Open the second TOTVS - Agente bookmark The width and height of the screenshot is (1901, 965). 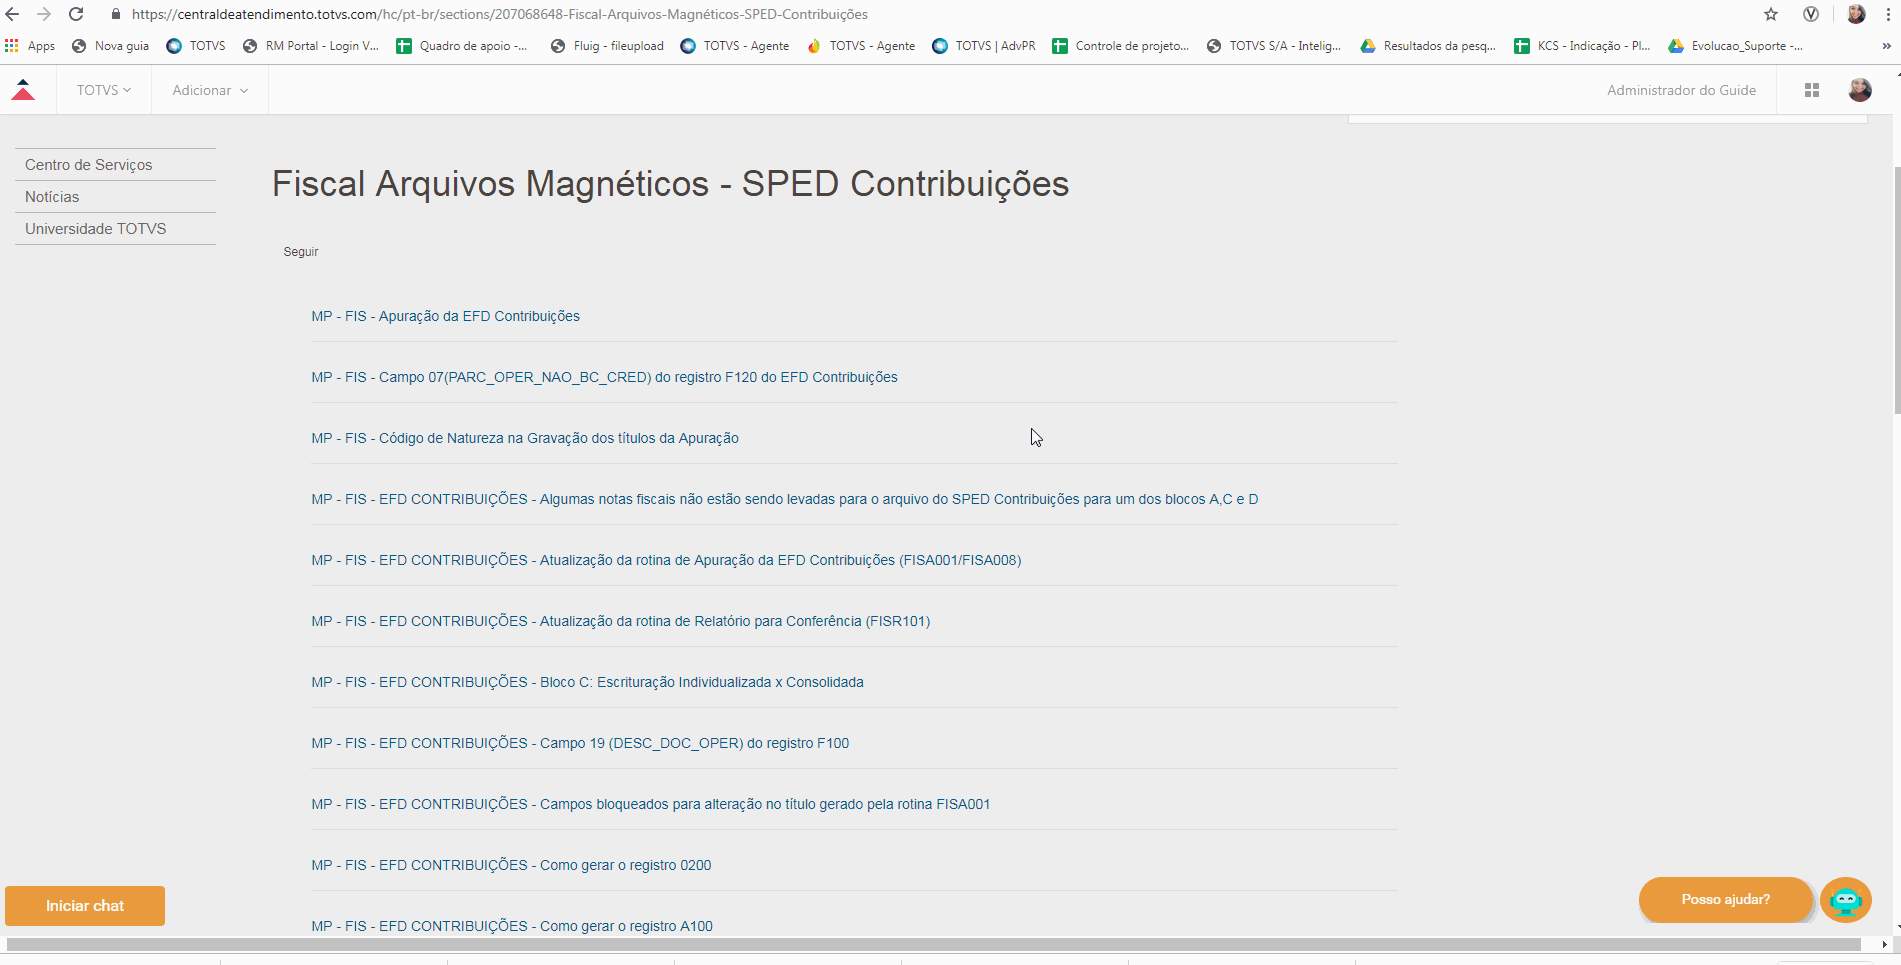861,46
